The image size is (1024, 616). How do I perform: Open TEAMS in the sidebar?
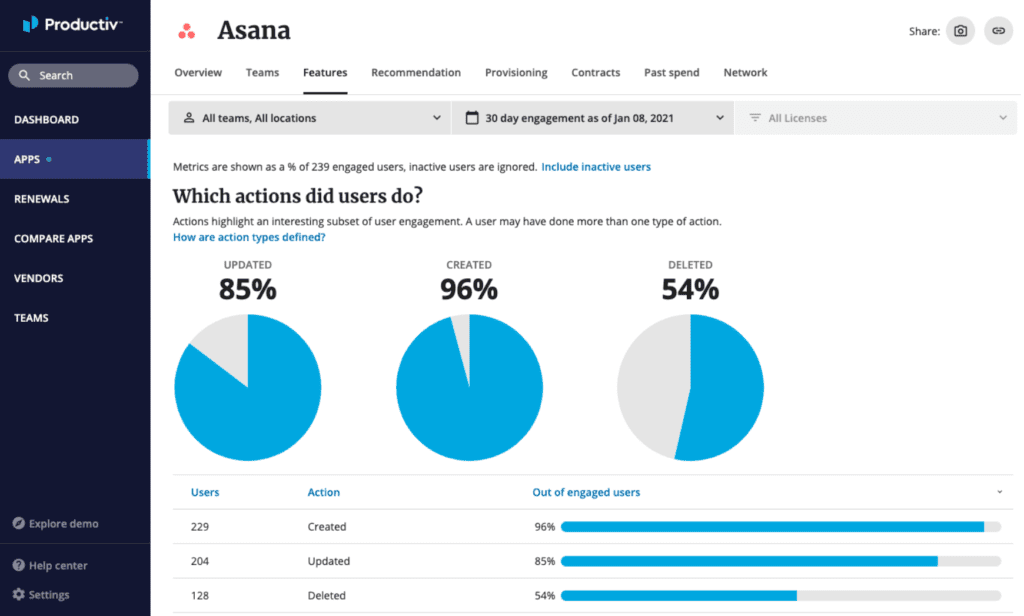[31, 318]
